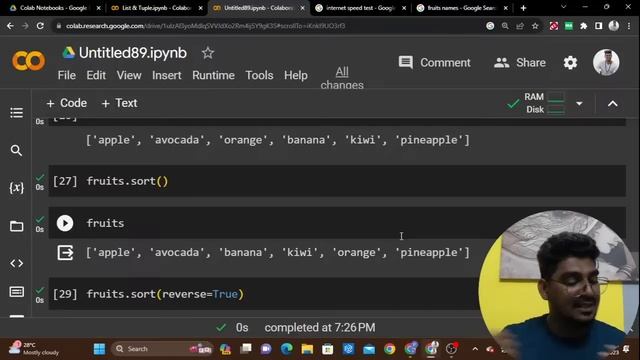Click inside the fruits.sort(reverse=True) cell
Viewport: 640px width, 360px height.
pos(264,294)
